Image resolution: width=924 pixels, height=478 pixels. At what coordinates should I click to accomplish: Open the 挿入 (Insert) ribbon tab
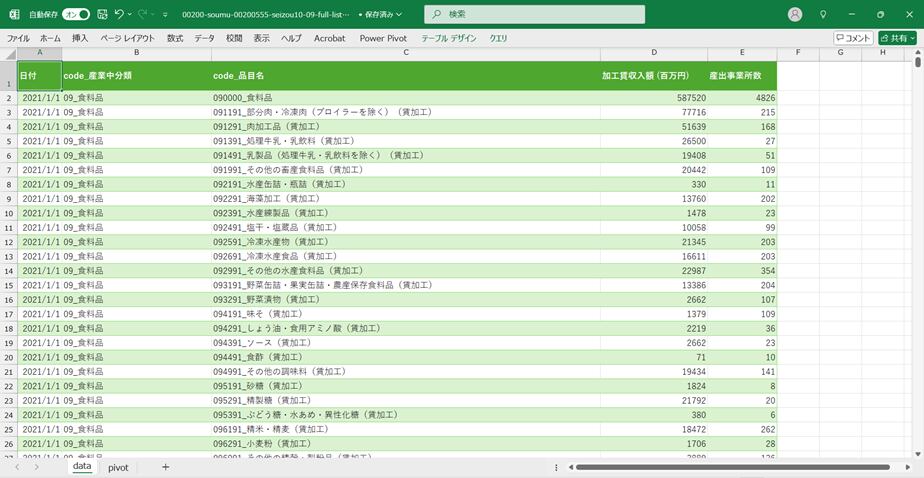click(80, 38)
